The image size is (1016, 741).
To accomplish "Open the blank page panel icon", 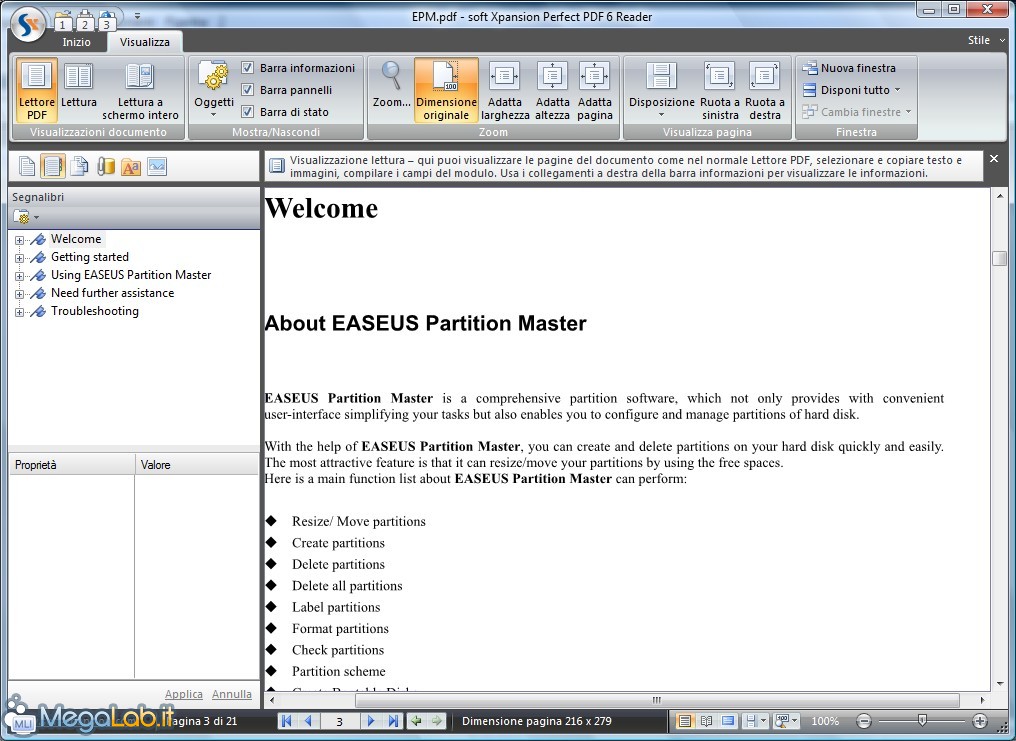I will 27,166.
